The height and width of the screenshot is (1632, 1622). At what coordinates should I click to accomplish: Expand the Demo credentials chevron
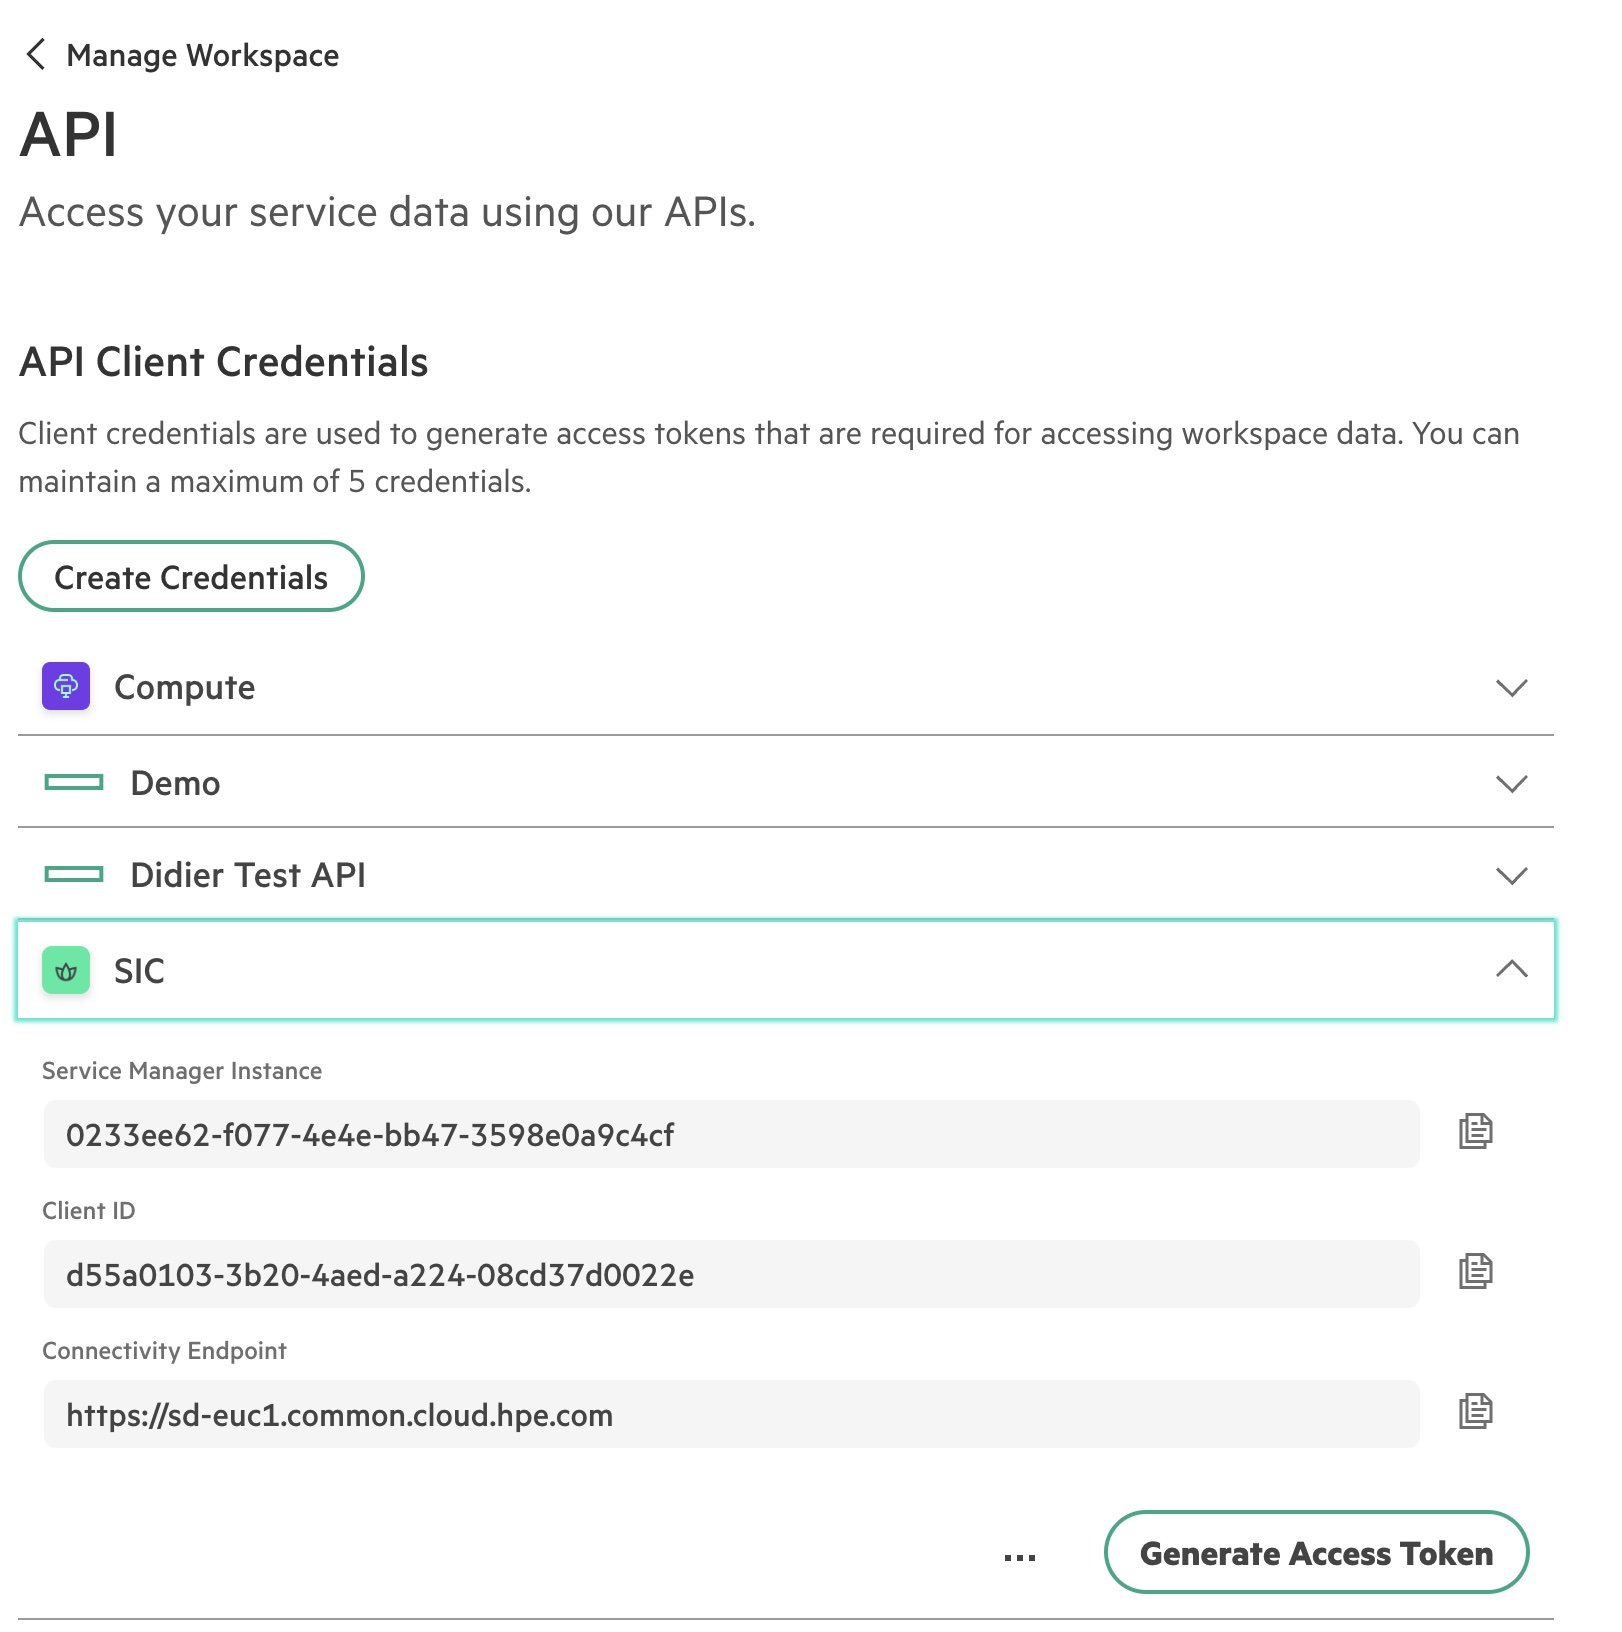1511,784
